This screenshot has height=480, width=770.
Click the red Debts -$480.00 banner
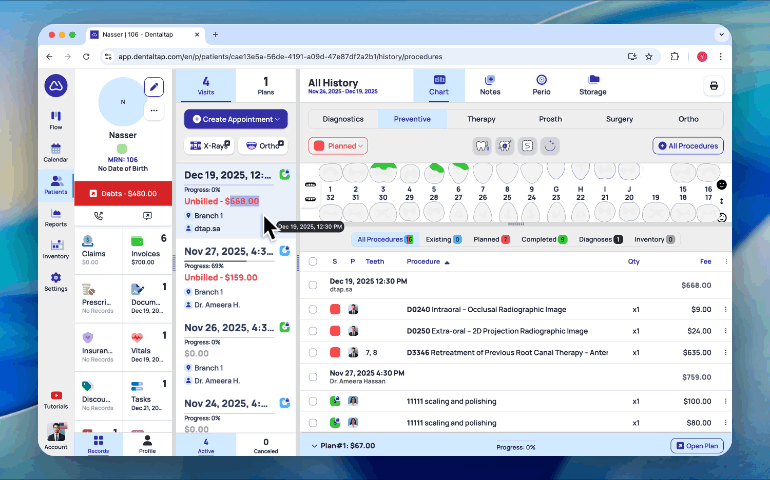click(124, 193)
